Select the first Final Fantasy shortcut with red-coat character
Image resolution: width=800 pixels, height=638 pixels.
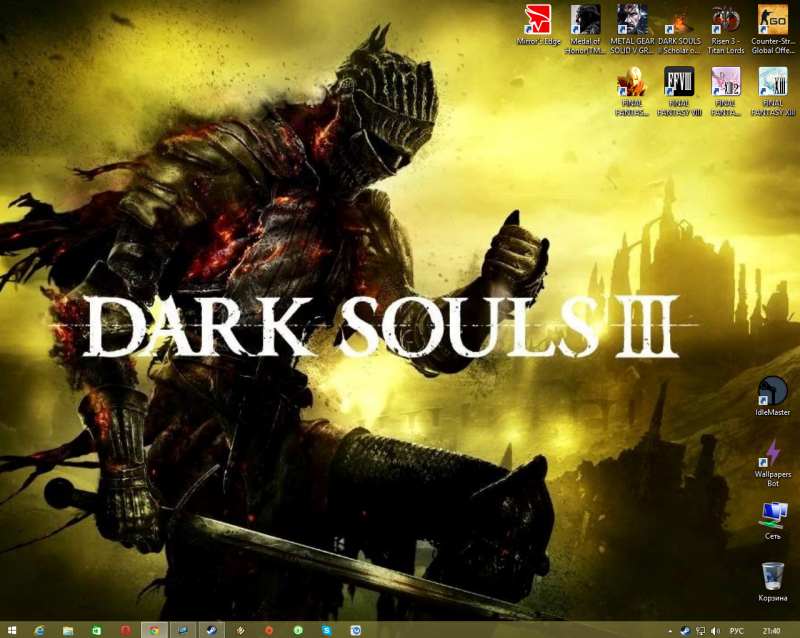pyautogui.click(x=632, y=92)
